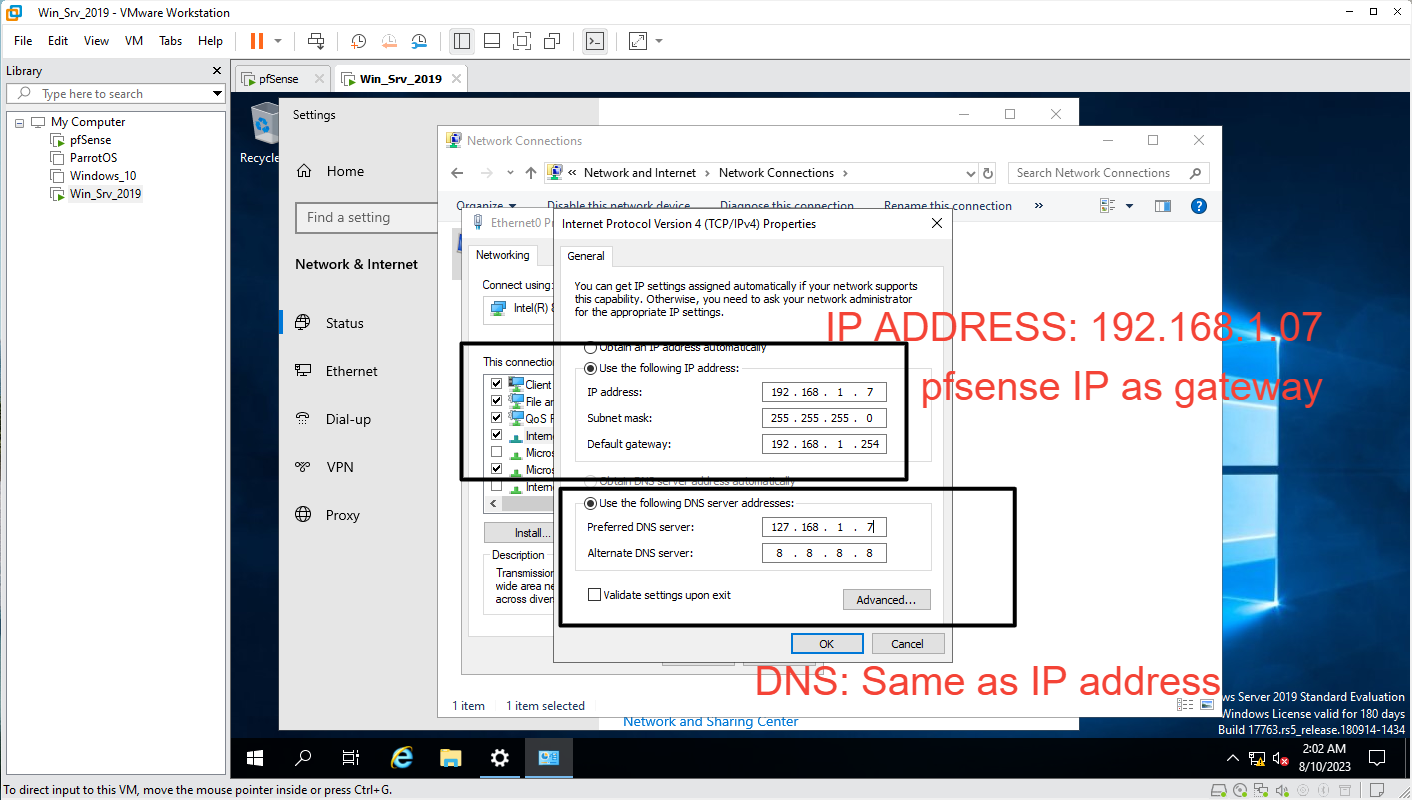This screenshot has width=1412, height=800.
Task: Select the General tab in IPv4 properties
Action: pos(586,256)
